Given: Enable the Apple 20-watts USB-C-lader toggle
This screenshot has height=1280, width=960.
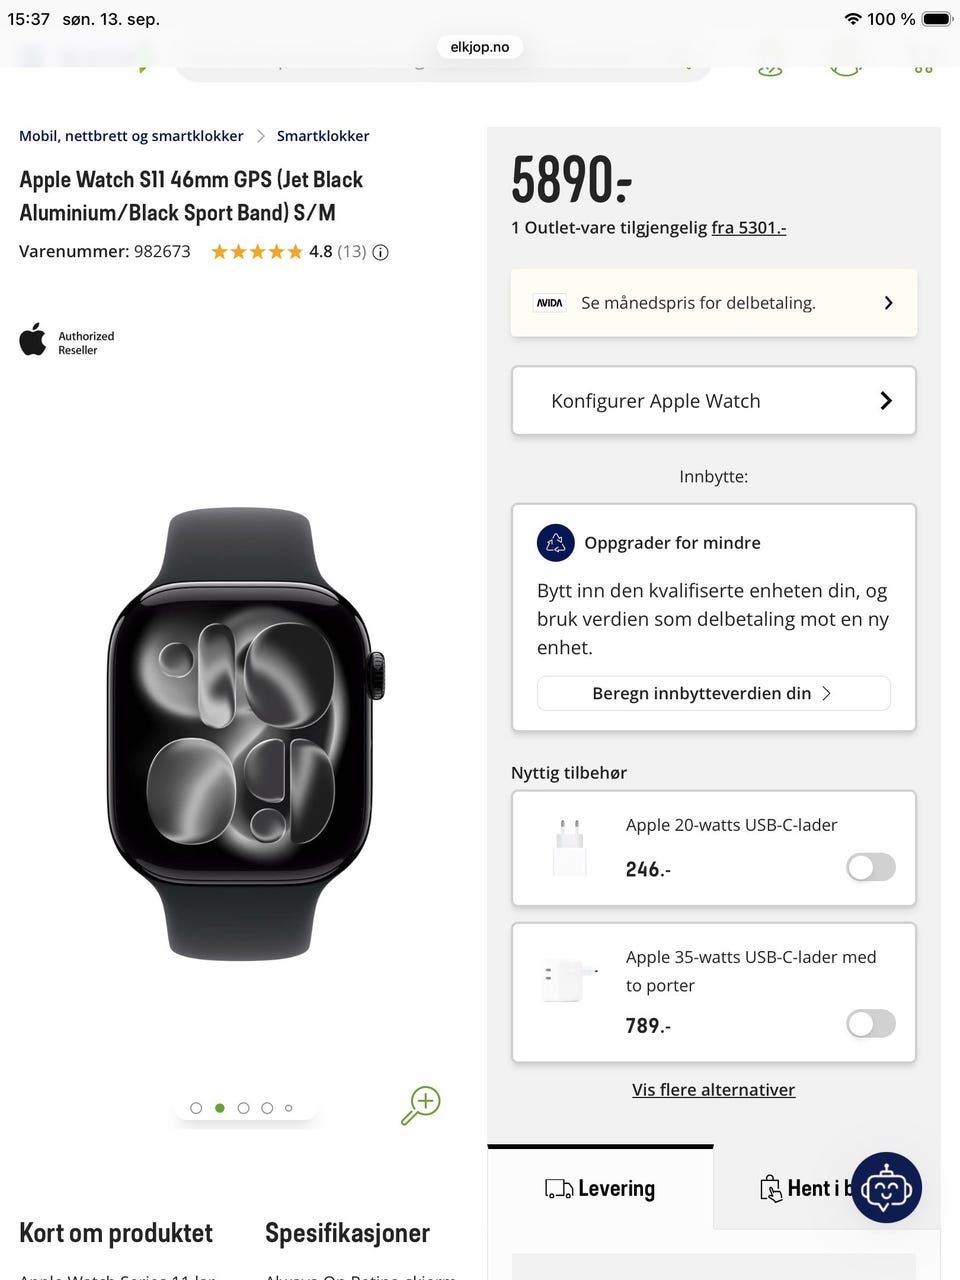Looking at the screenshot, I should (871, 867).
